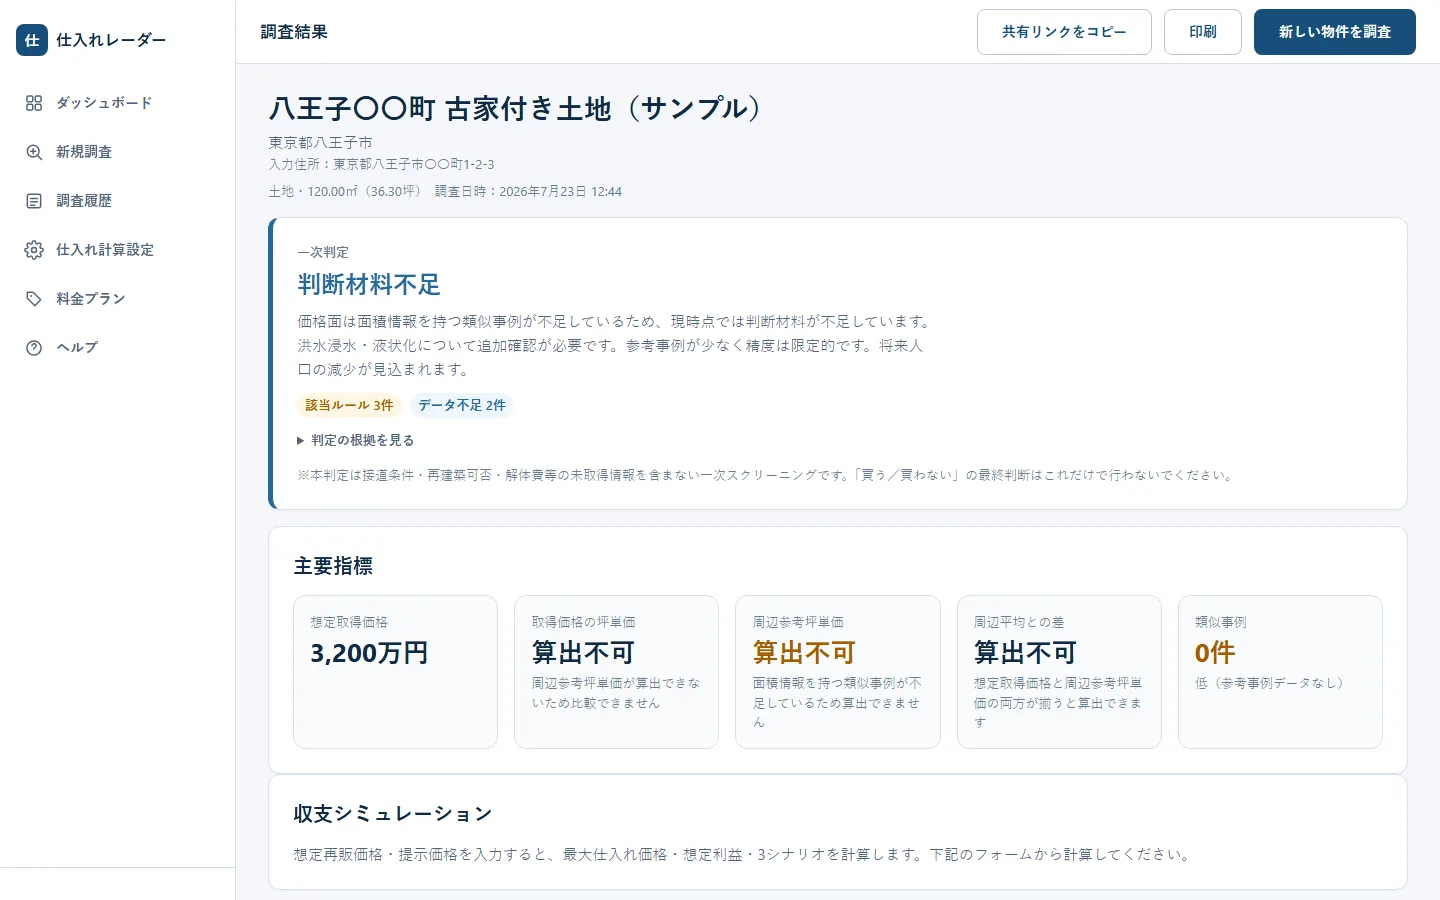Click the 判断材料不足 verdict heading
This screenshot has height=900, width=1440.
369,285
